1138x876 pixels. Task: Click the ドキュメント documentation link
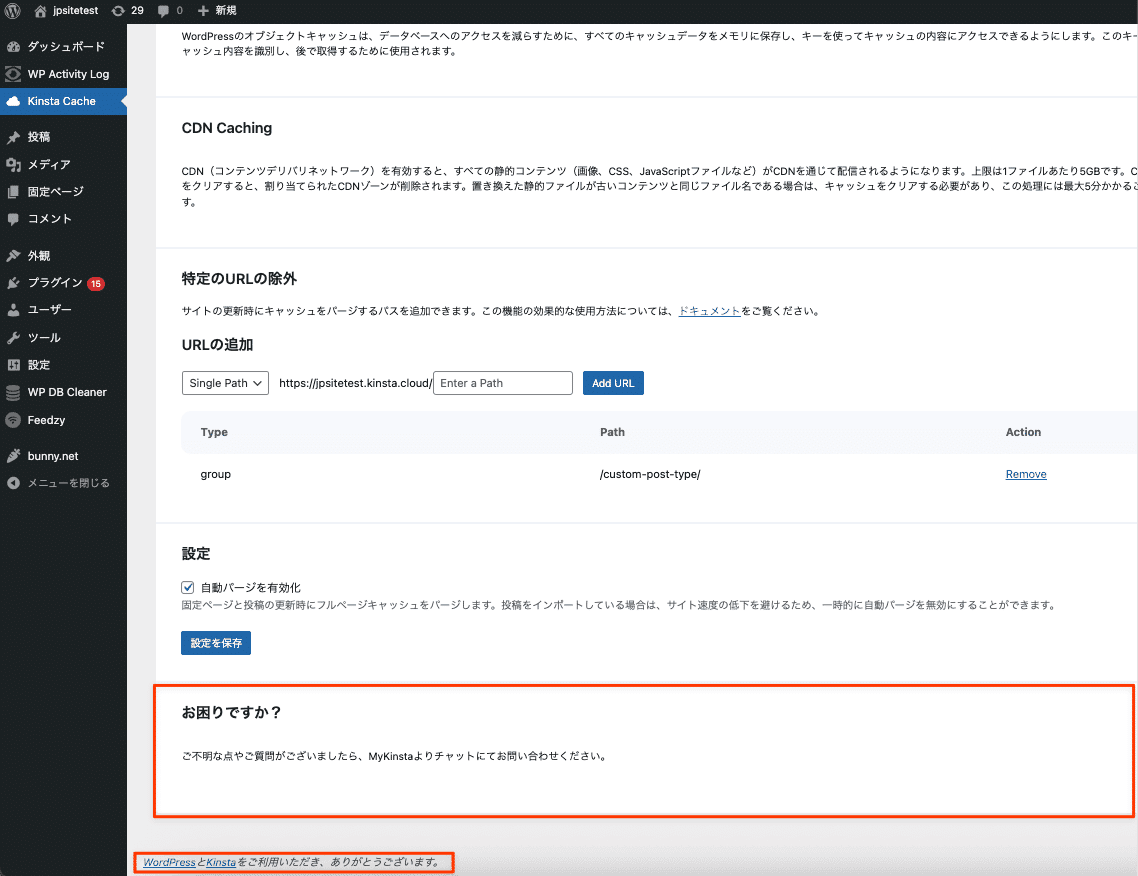click(x=709, y=311)
